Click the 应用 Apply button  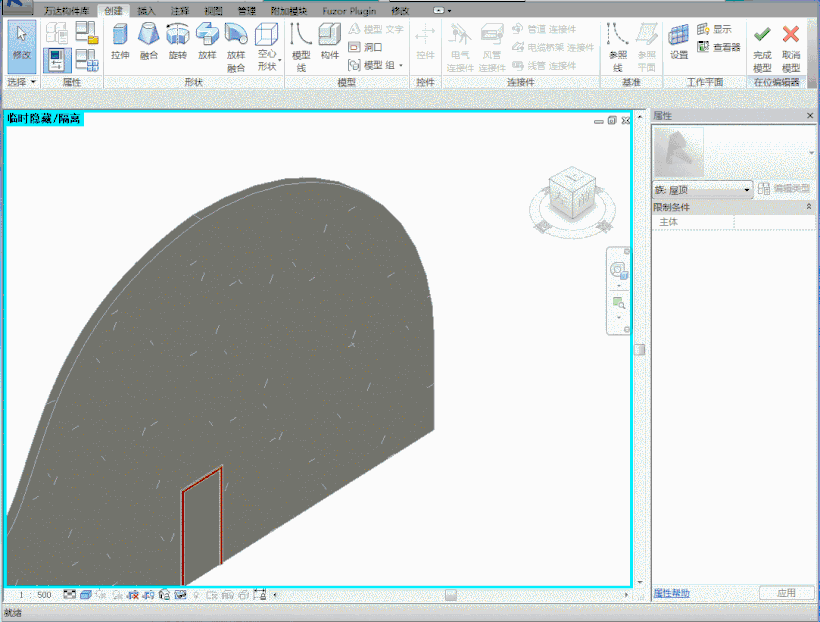(x=786, y=593)
